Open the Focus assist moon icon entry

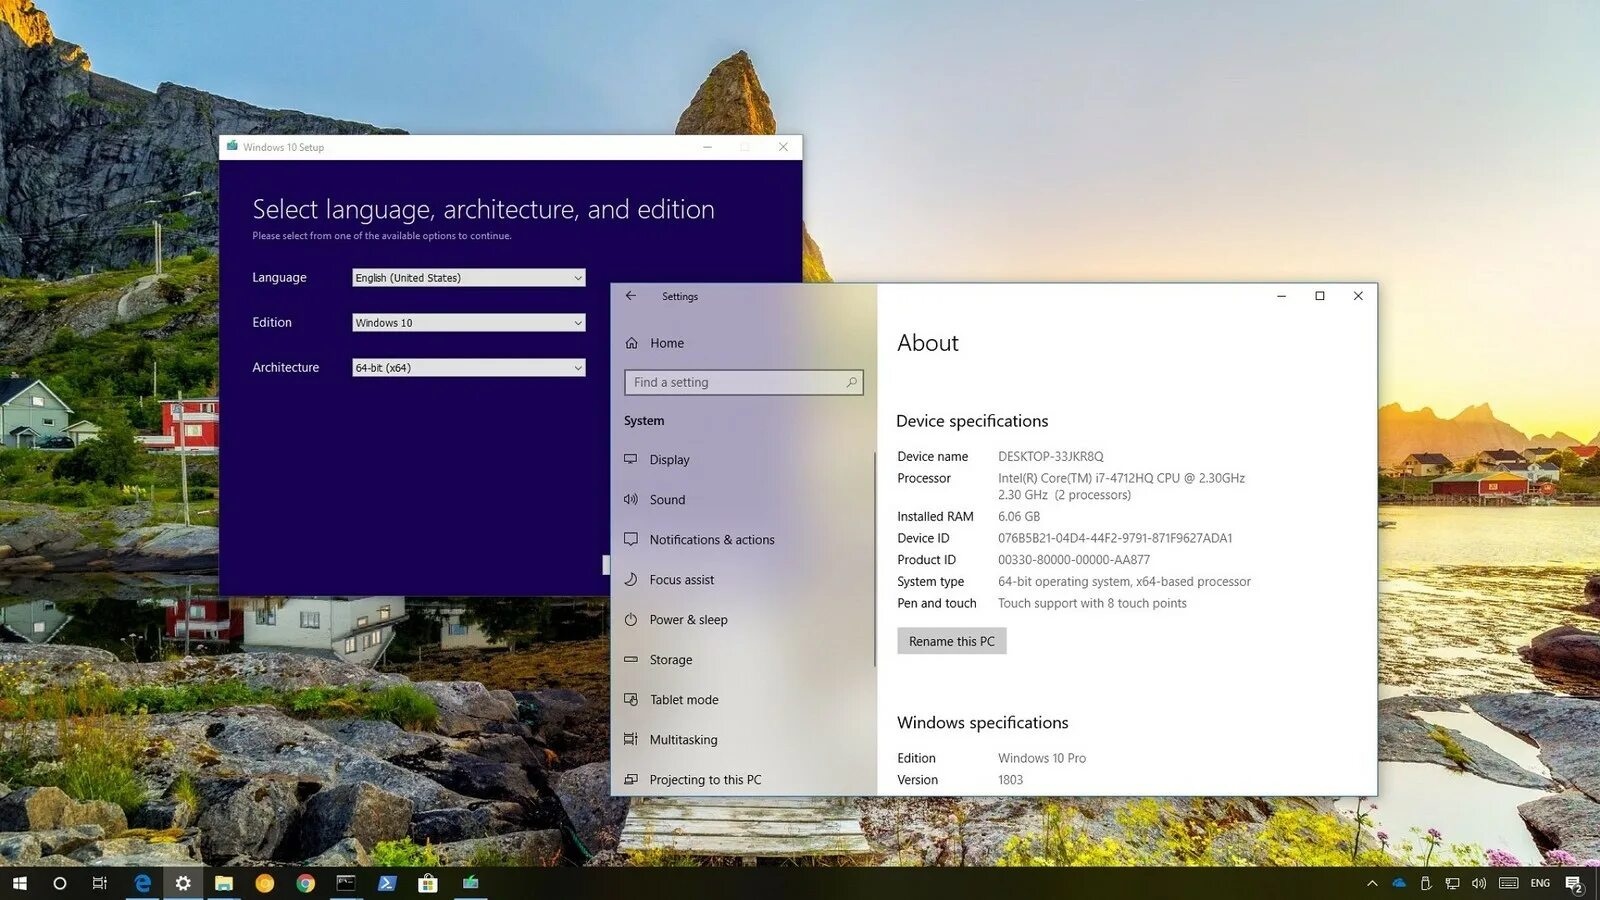coord(631,579)
